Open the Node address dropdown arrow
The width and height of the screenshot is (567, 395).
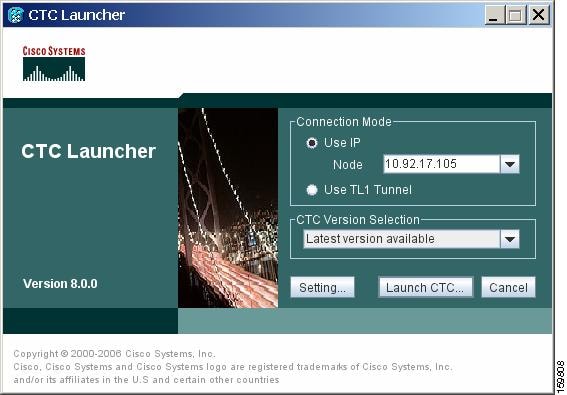510,164
